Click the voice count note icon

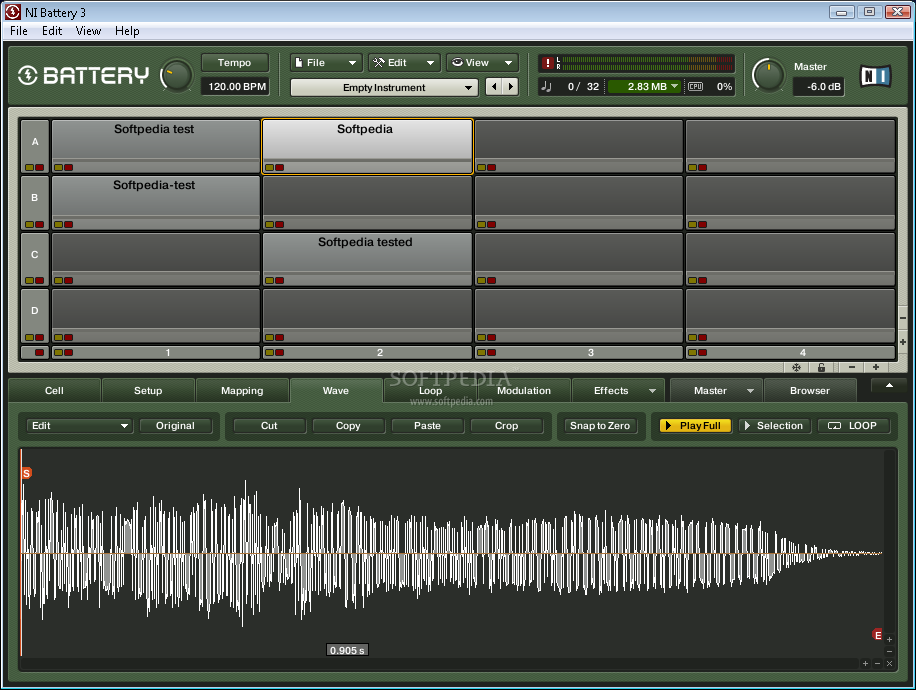546,86
